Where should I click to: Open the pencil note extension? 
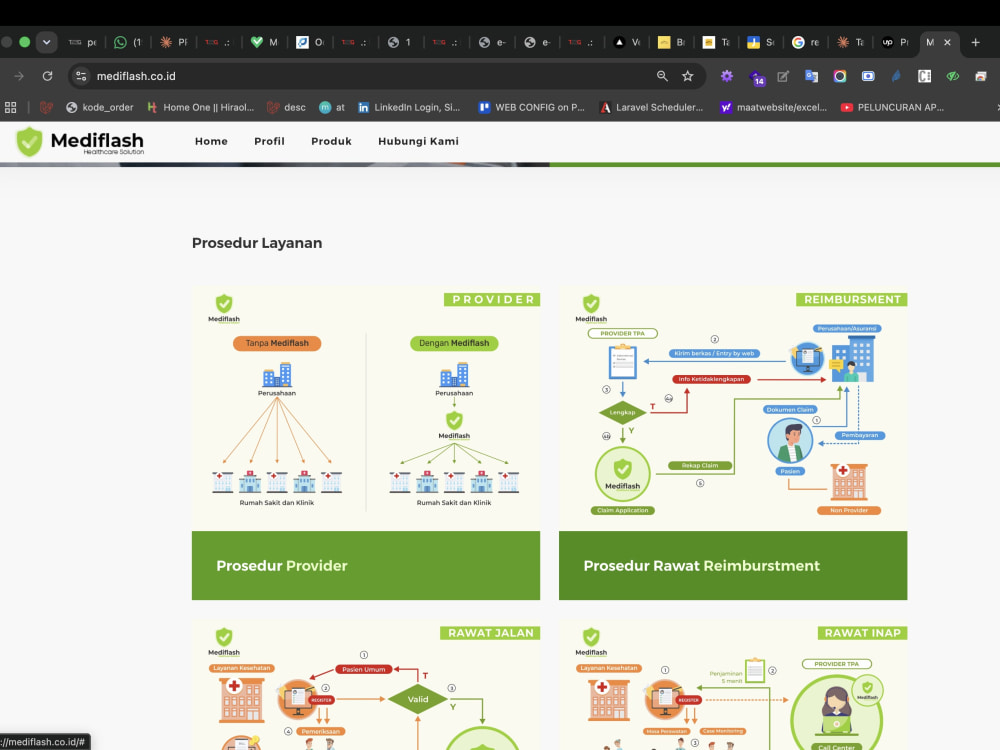tap(783, 76)
